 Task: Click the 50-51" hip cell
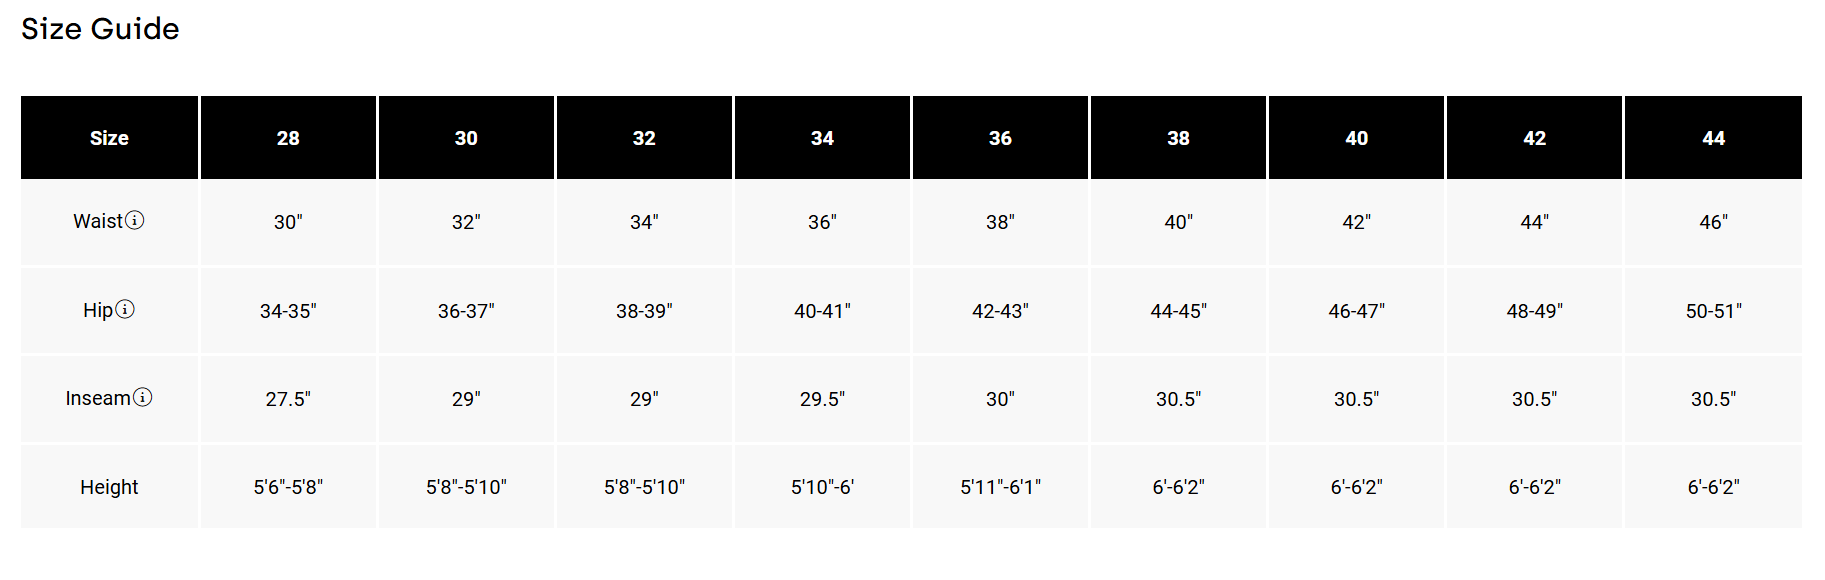1713,311
